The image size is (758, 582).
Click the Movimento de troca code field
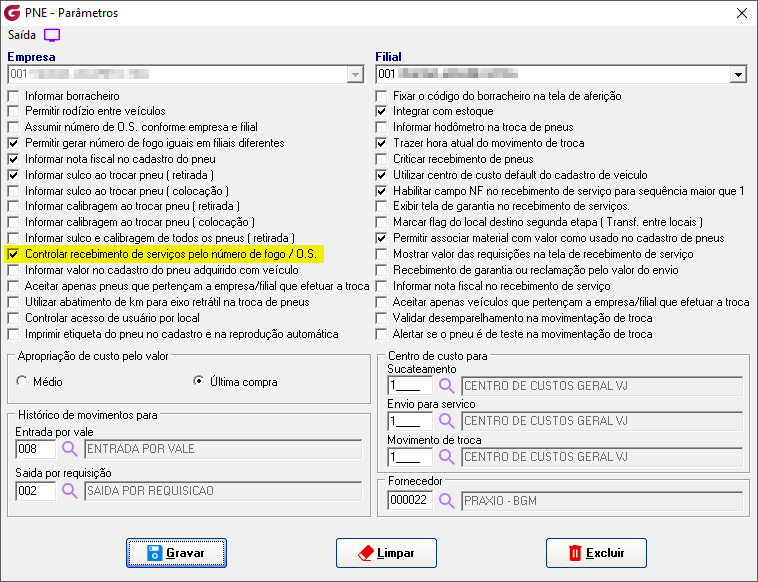click(x=410, y=457)
